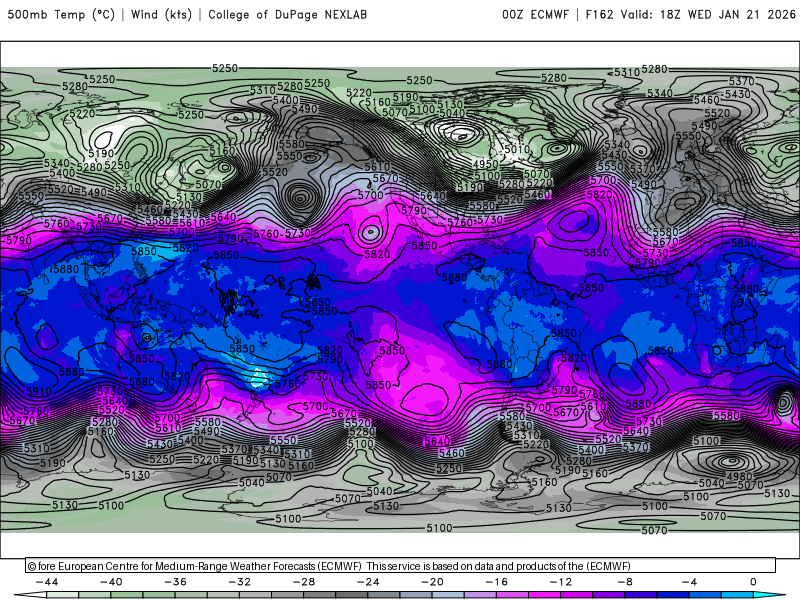Viewport: 800px width, 600px height.
Task: Click the '00Z ECMWF' model run label
Action: [x=535, y=15]
